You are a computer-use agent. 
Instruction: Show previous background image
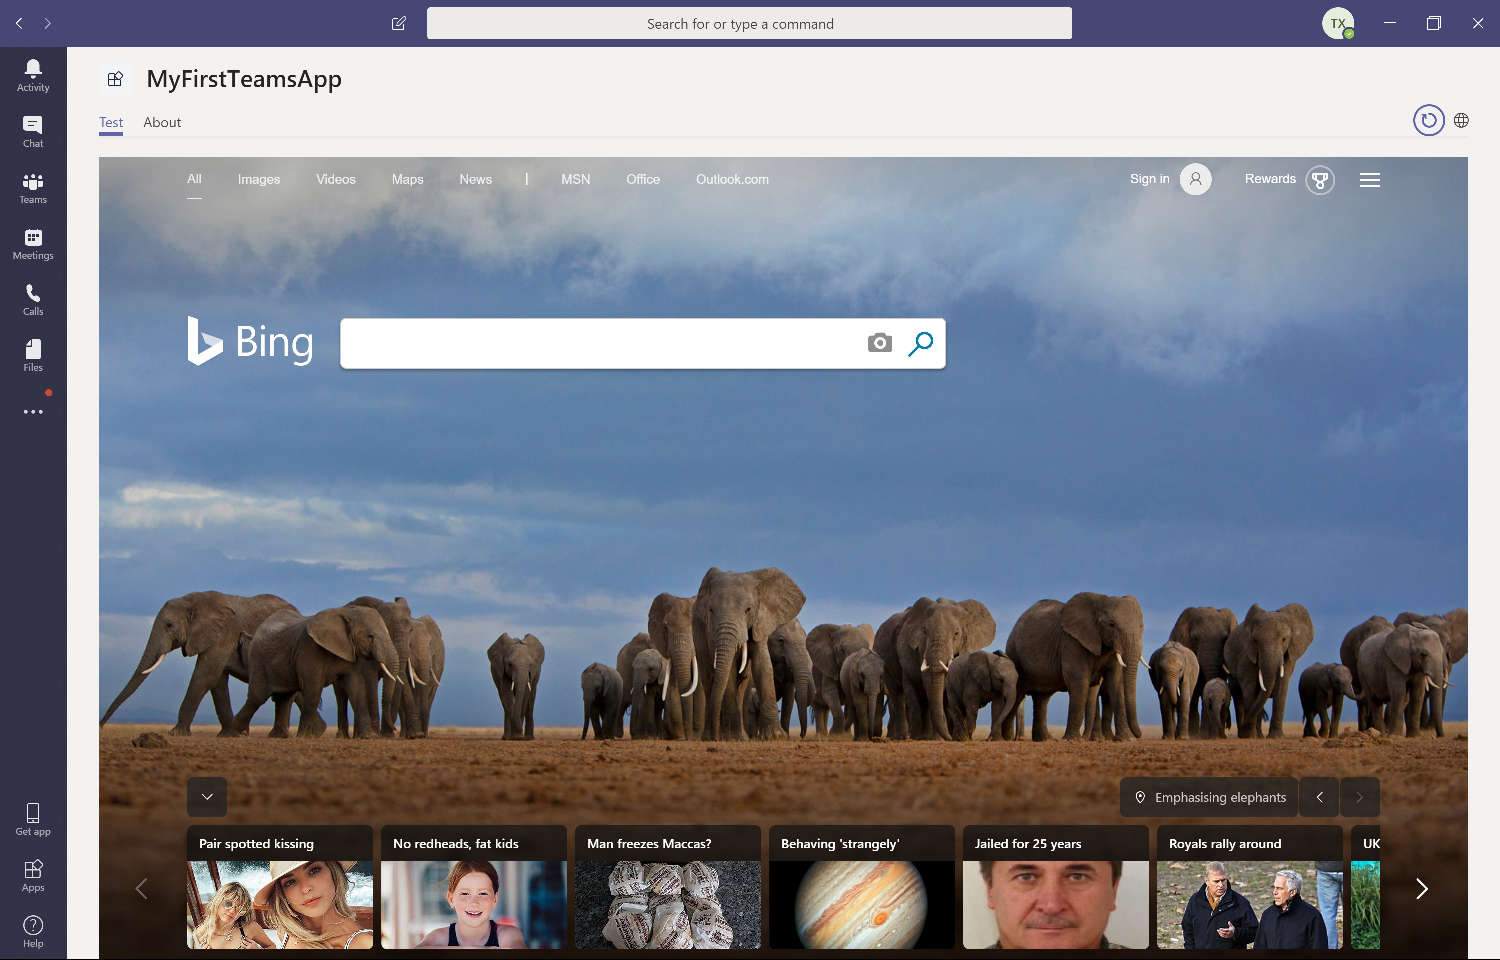pyautogui.click(x=1320, y=797)
